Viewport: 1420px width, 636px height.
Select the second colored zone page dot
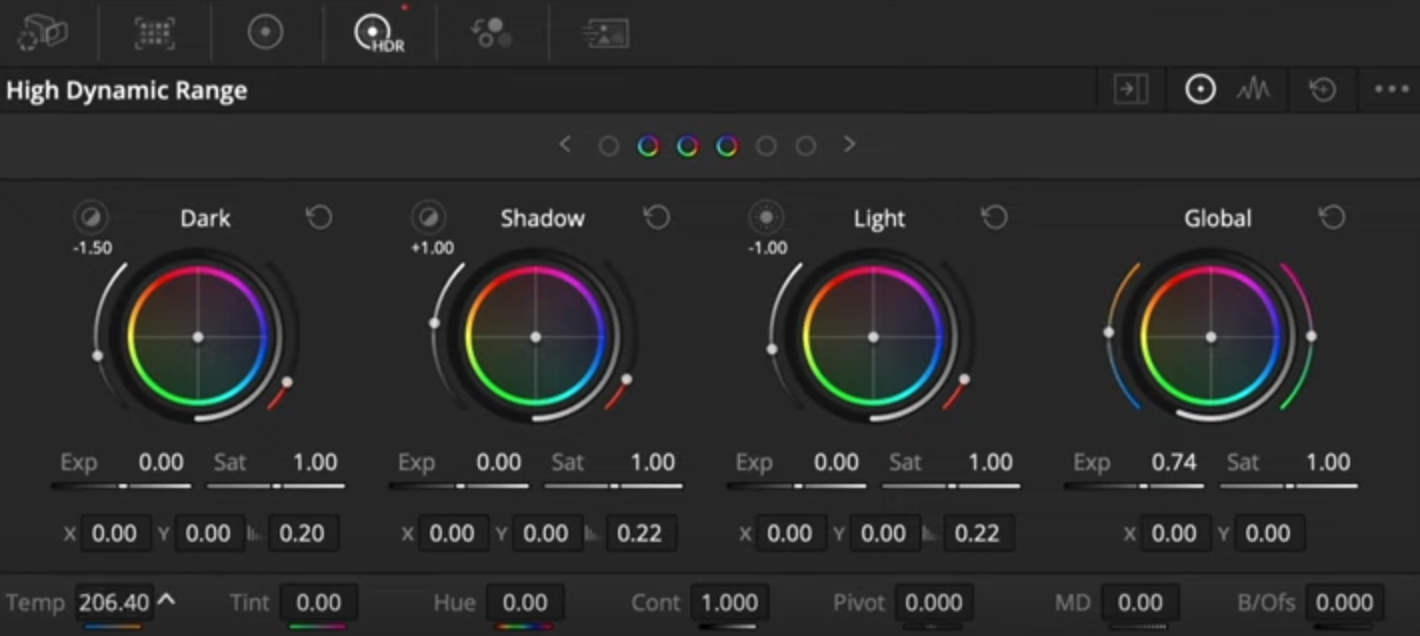click(x=648, y=147)
